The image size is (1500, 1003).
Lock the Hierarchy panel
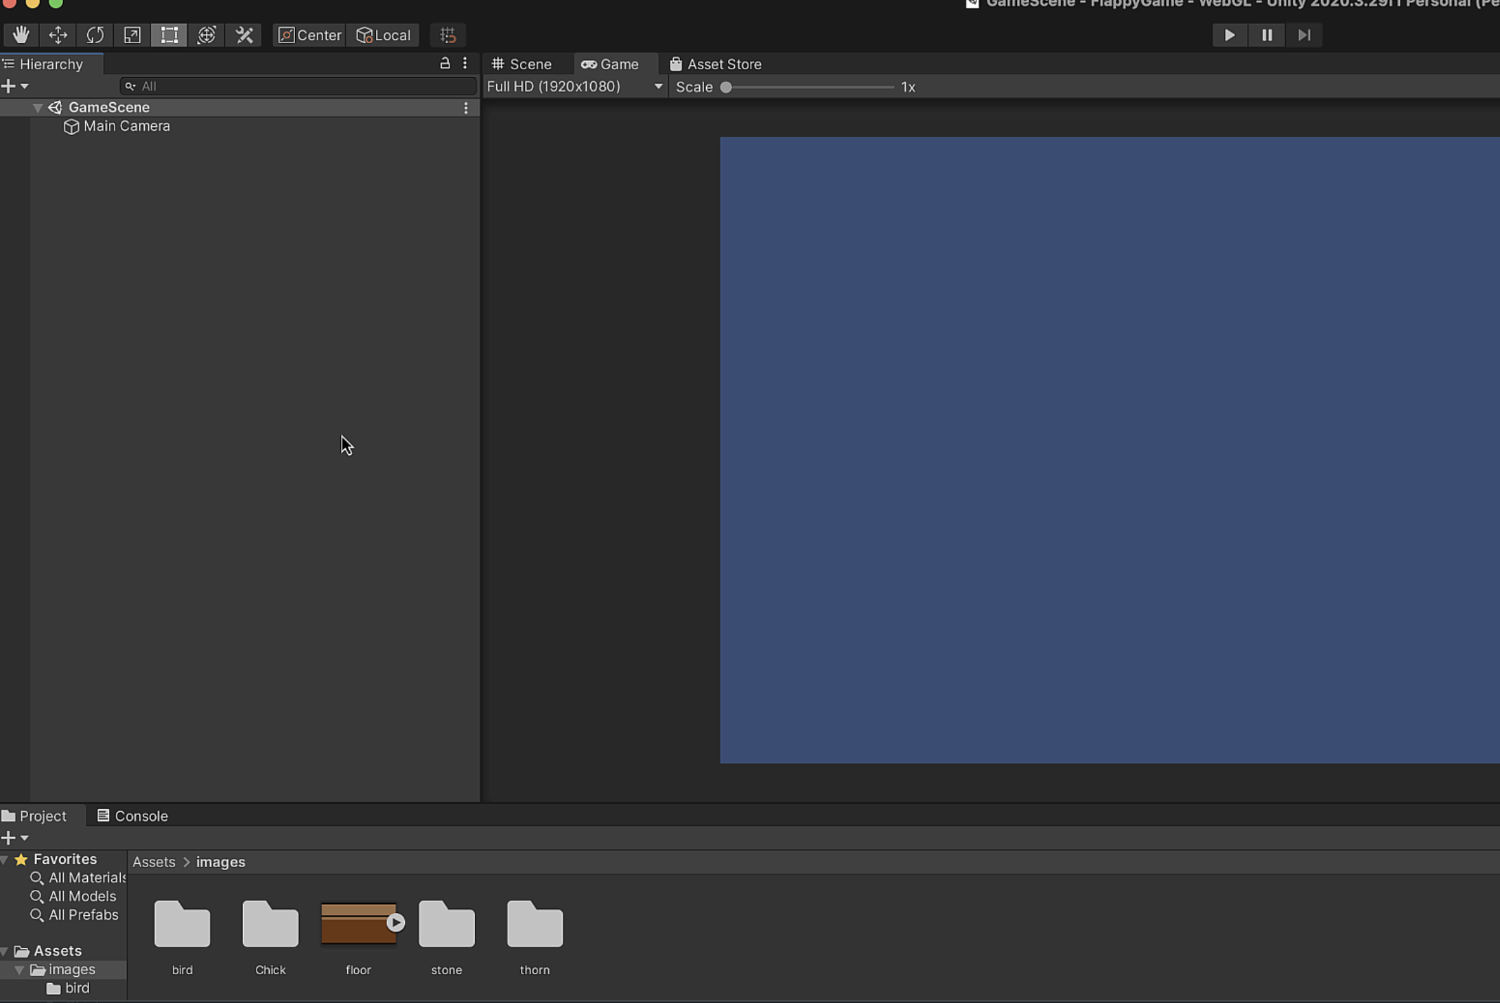445,63
